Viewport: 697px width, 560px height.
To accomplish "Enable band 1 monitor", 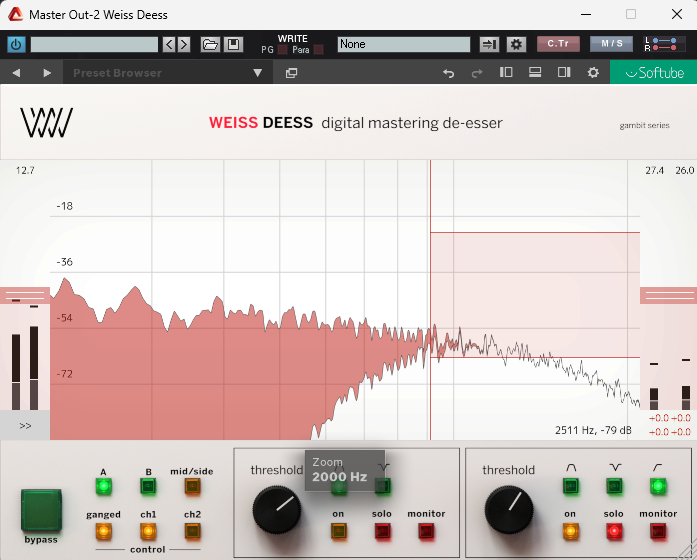I will pyautogui.click(x=426, y=531).
